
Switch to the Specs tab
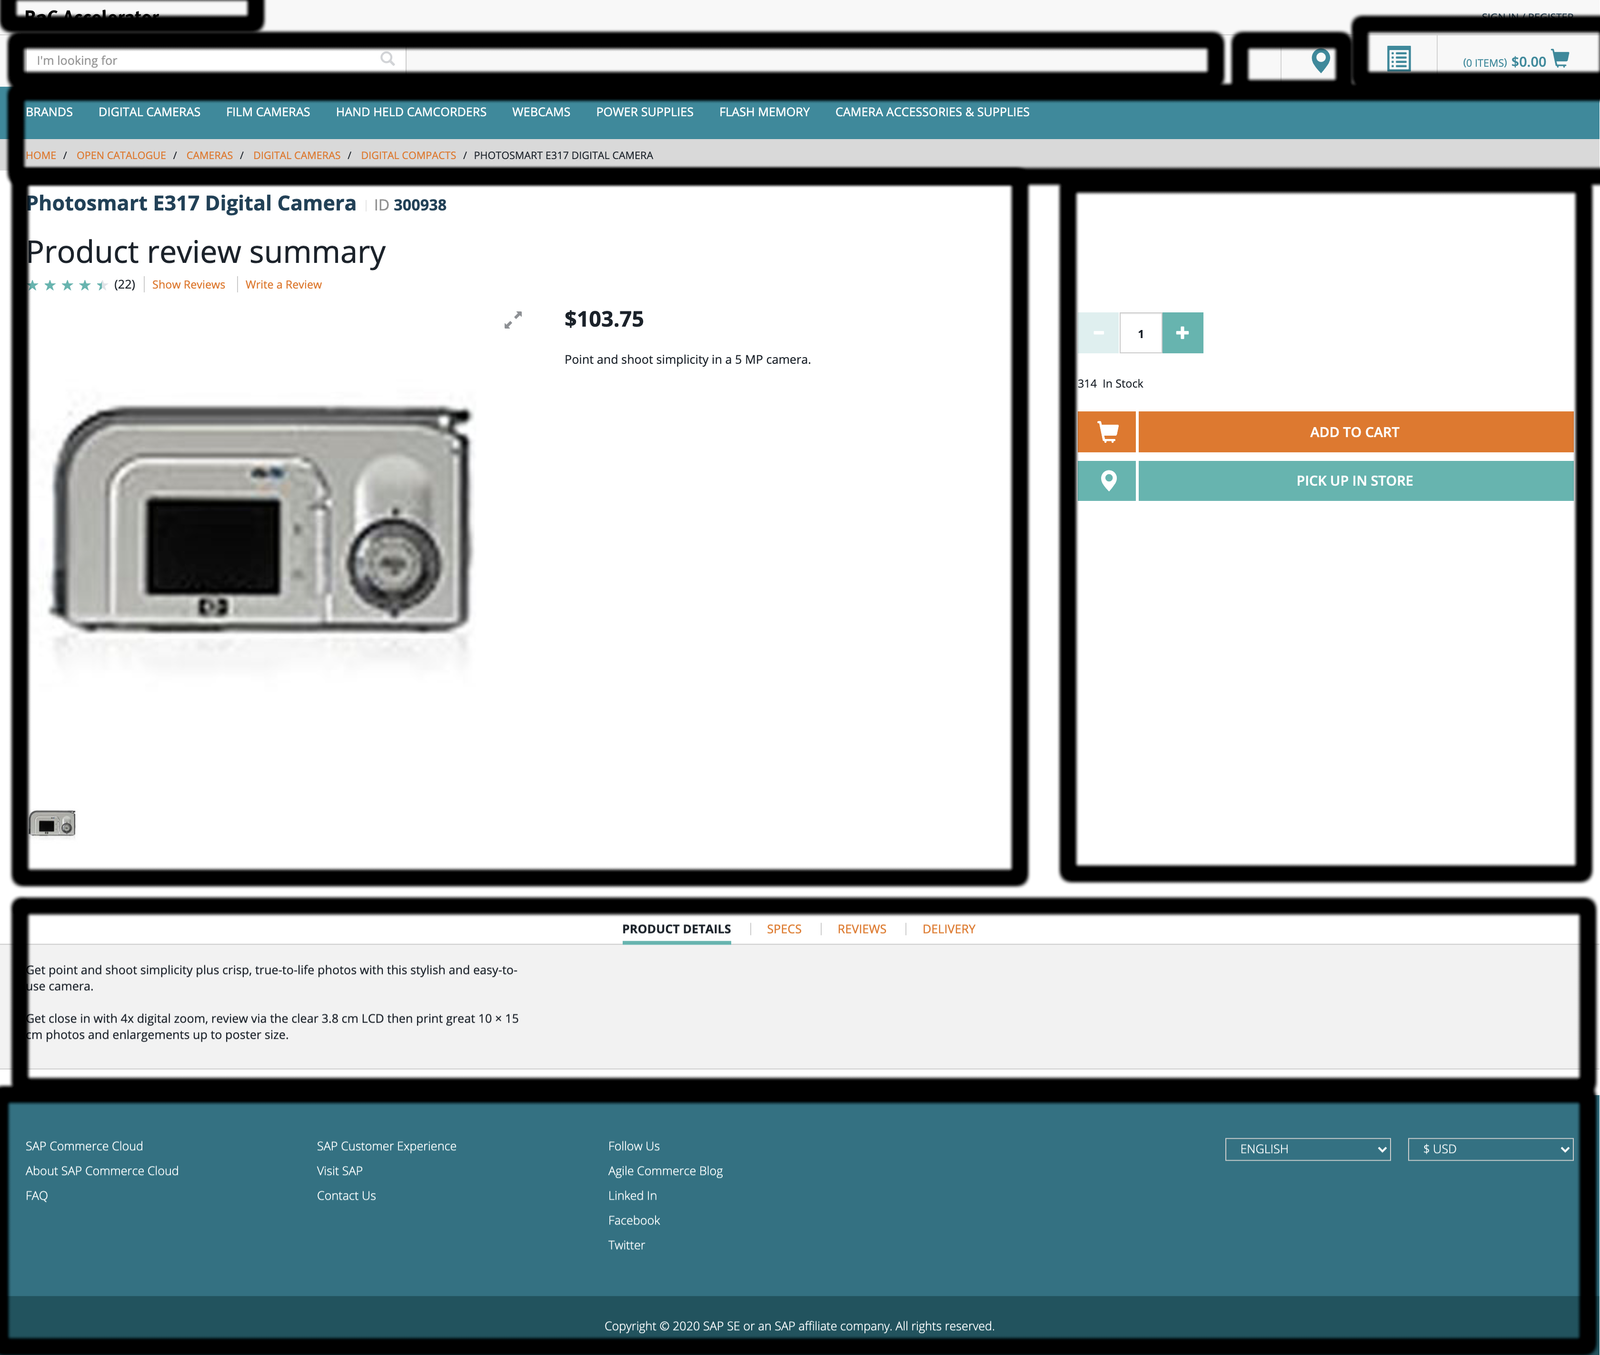click(784, 929)
